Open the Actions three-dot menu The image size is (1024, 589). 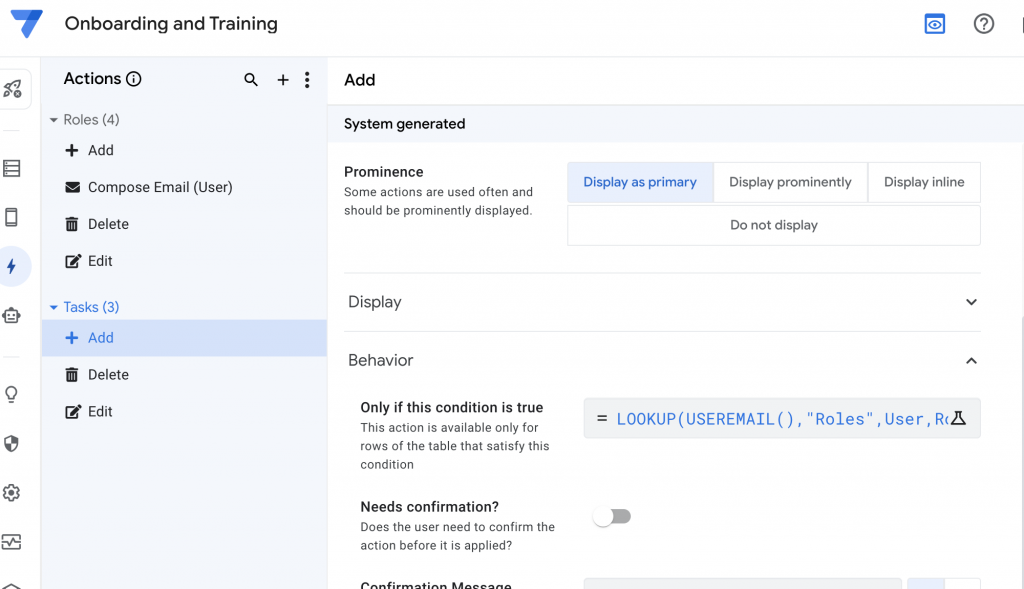307,80
